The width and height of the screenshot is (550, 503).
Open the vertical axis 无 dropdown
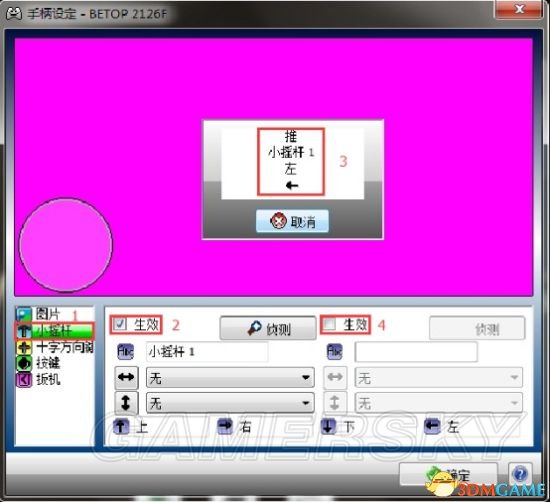click(x=230, y=403)
